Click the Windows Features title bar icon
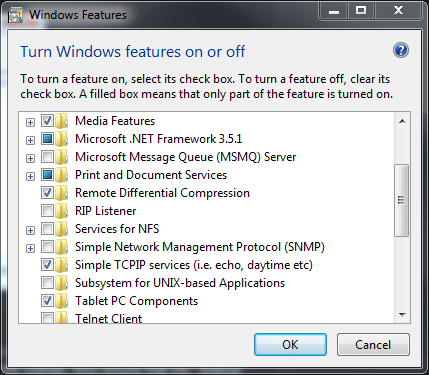Image resolution: width=429 pixels, height=375 pixels. [x=15, y=15]
